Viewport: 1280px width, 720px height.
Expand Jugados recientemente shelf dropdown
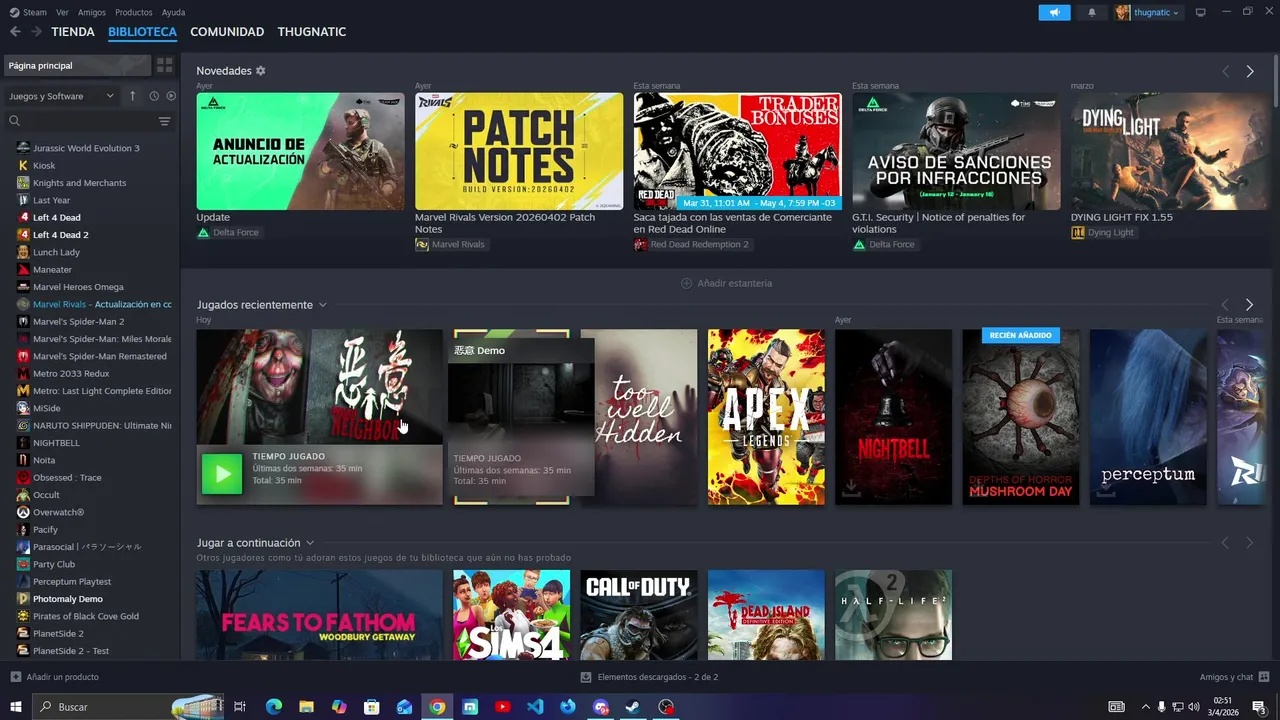(x=323, y=305)
